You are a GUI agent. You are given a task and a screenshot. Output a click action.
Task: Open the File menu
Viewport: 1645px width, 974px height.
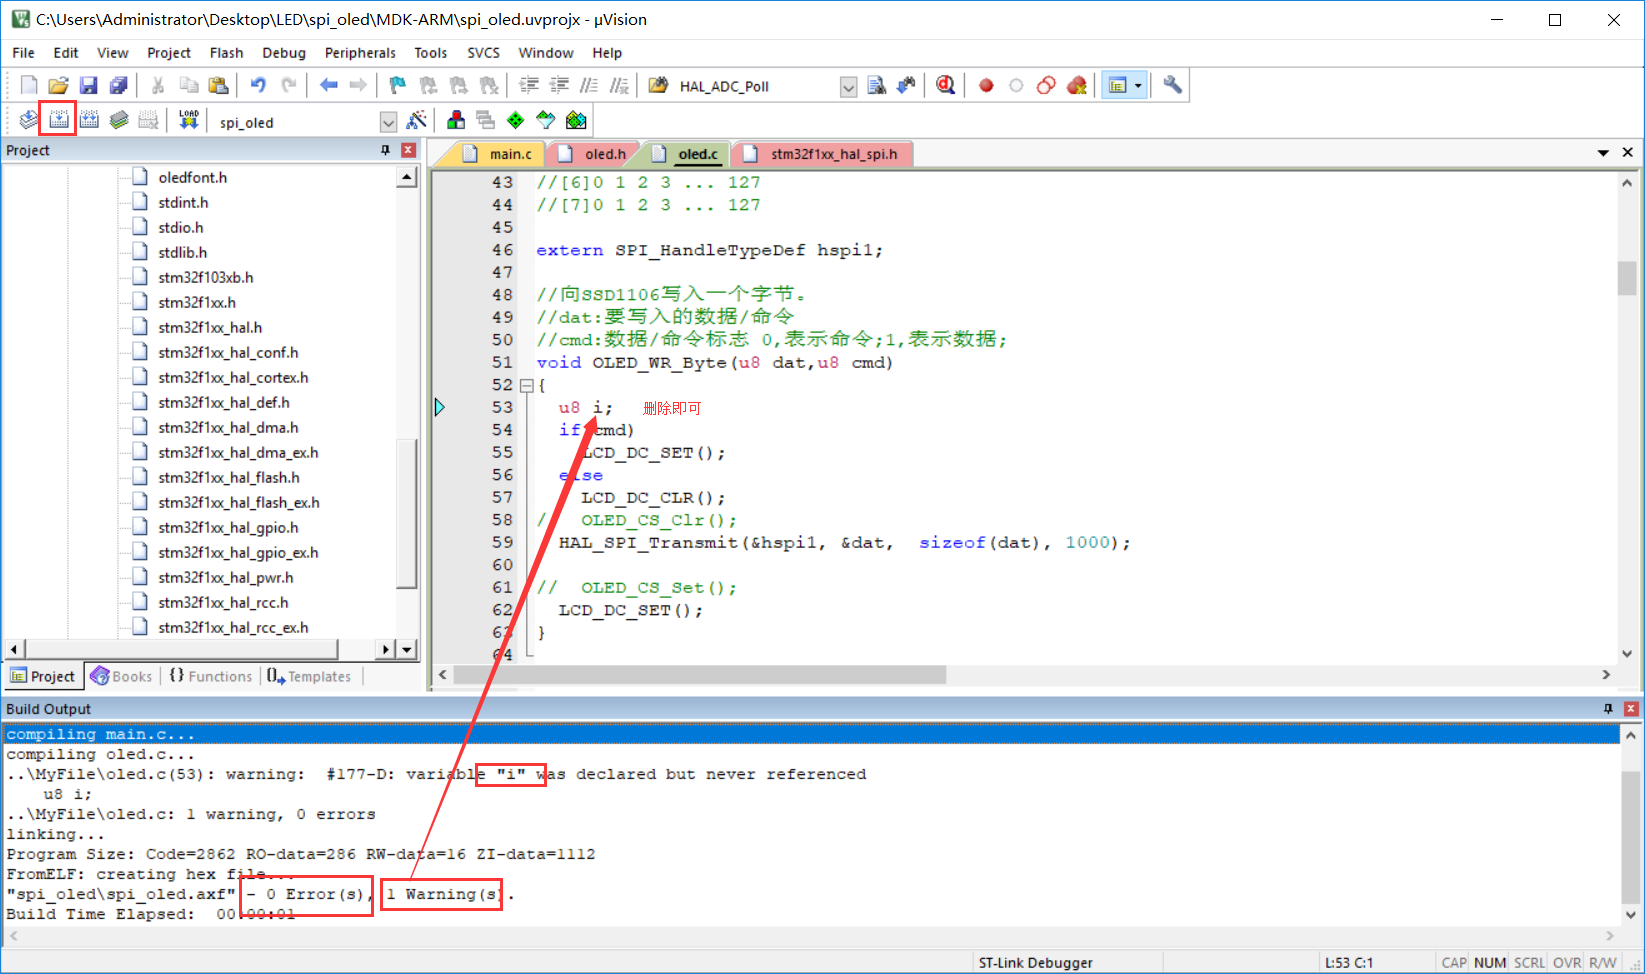[x=23, y=53]
